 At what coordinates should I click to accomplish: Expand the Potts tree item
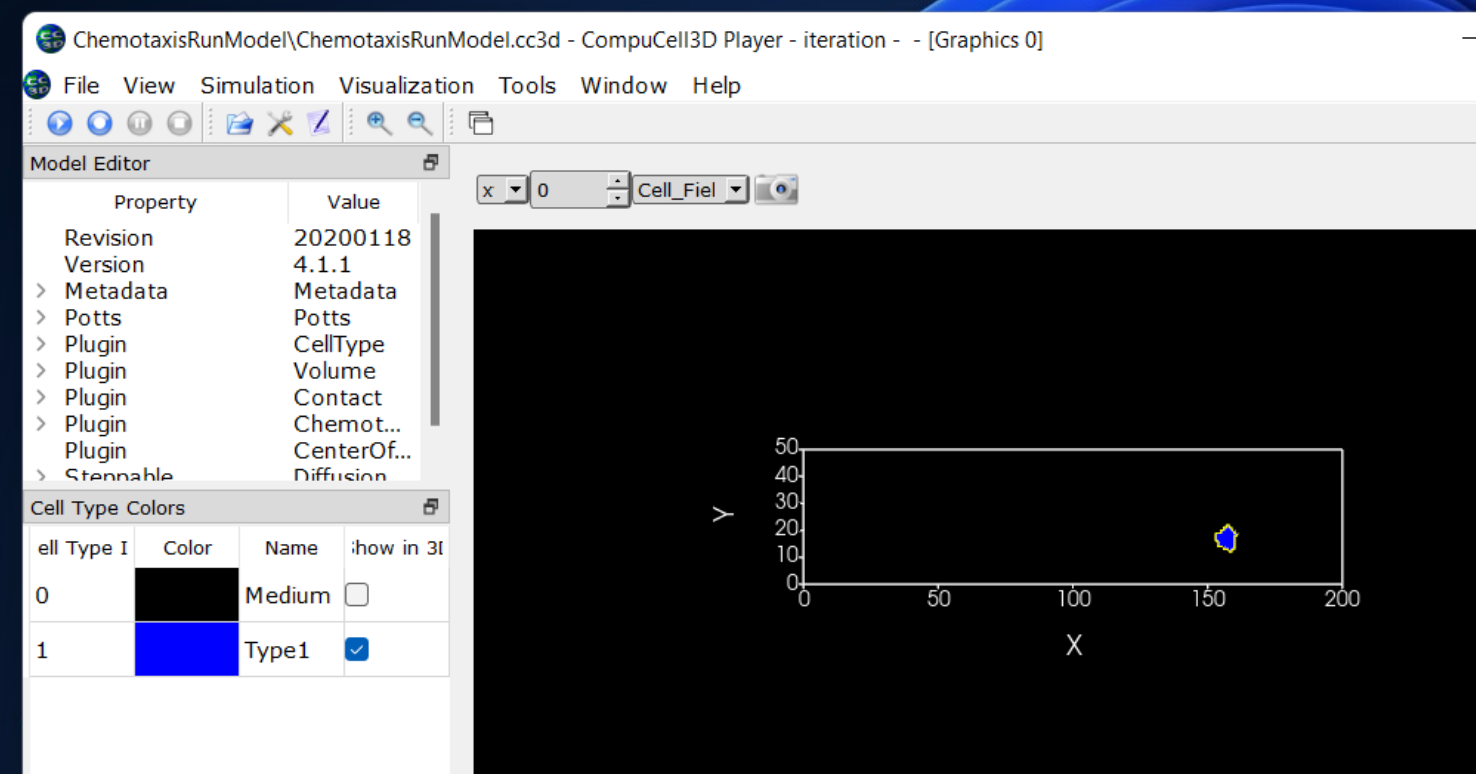pos(41,317)
